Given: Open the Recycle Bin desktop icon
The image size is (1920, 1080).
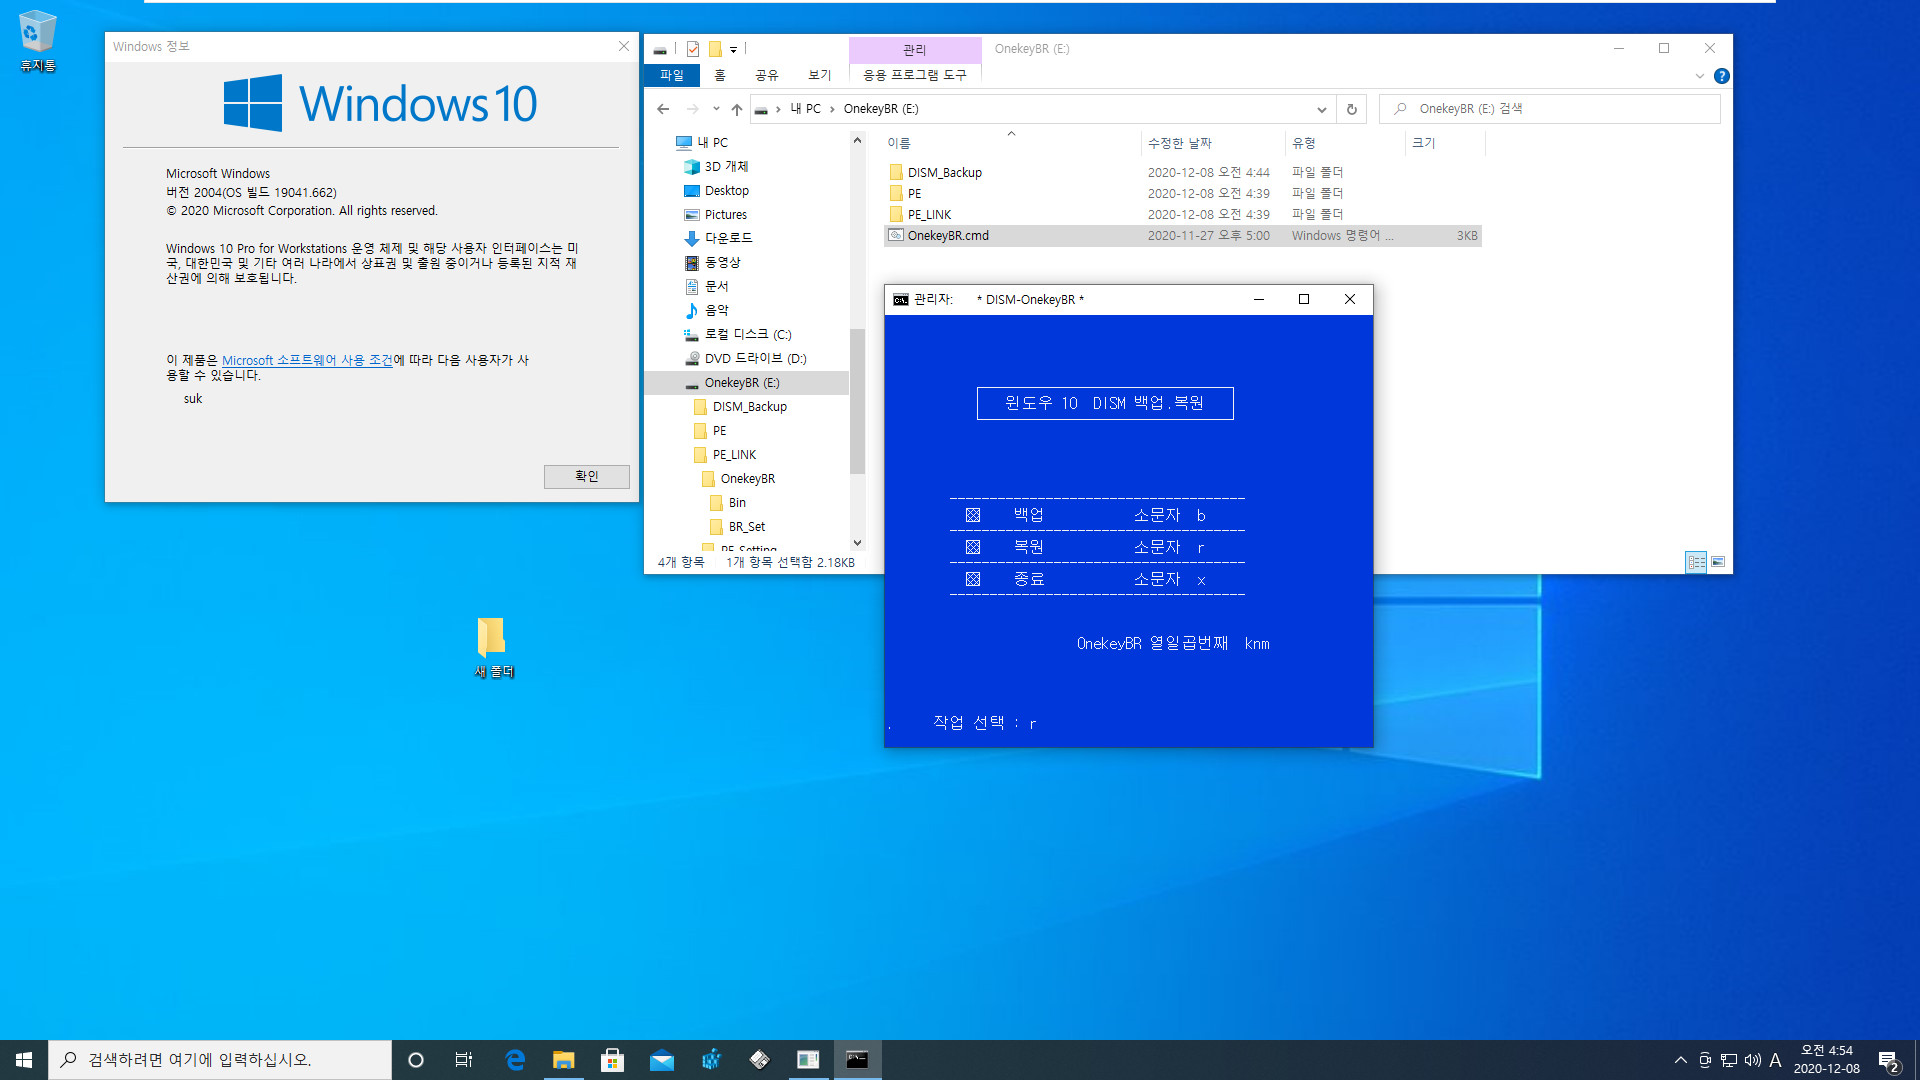Looking at the screenshot, I should tap(38, 41).
